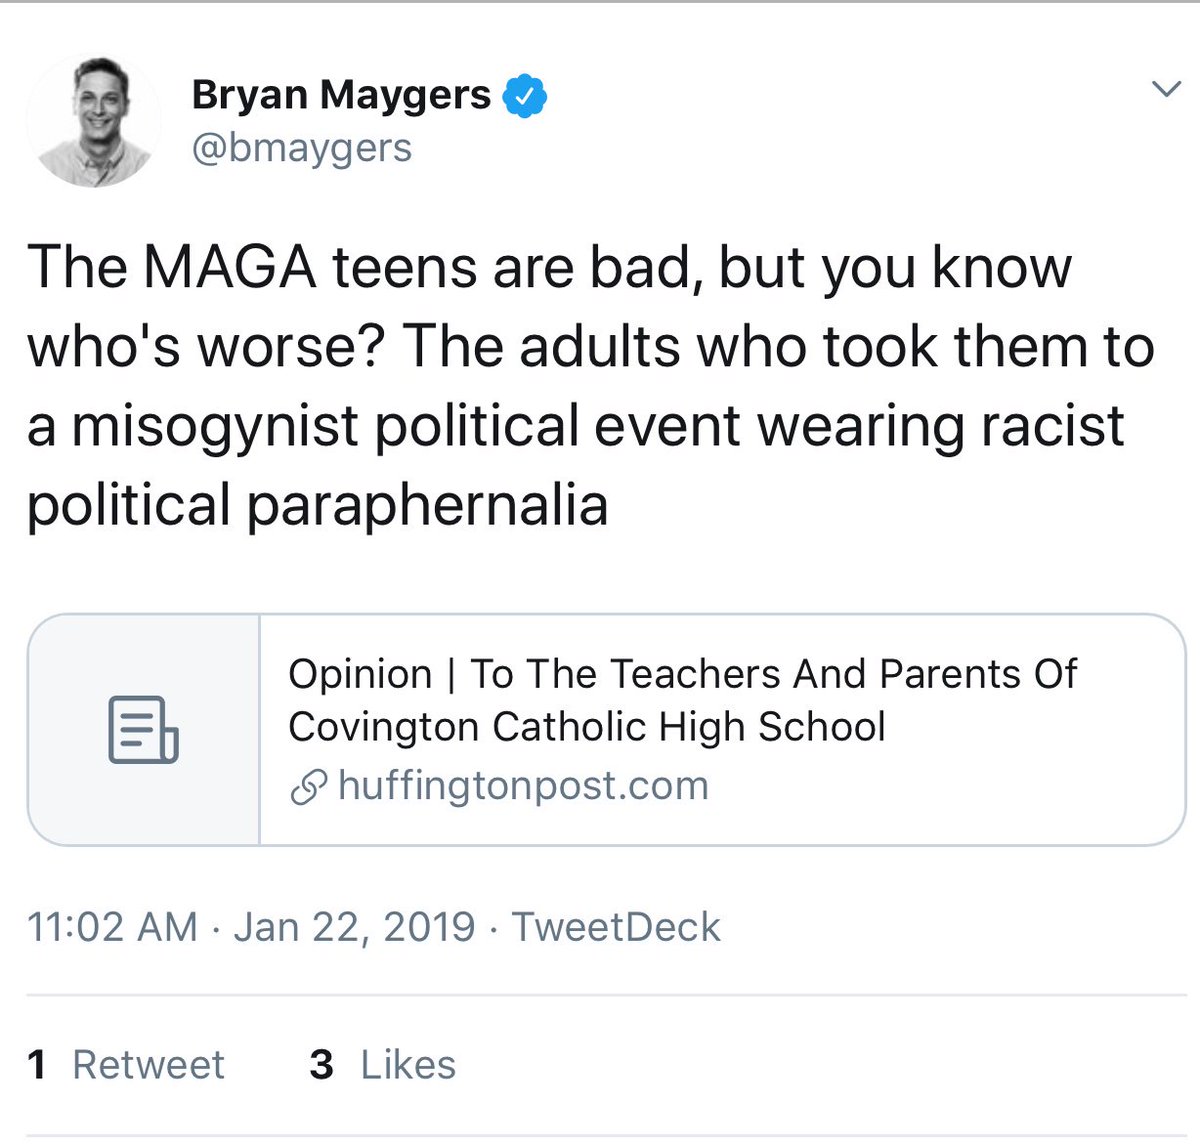Click Bryan Maygers' profile photo
Viewport: 1200px width, 1145px height.
(x=93, y=121)
